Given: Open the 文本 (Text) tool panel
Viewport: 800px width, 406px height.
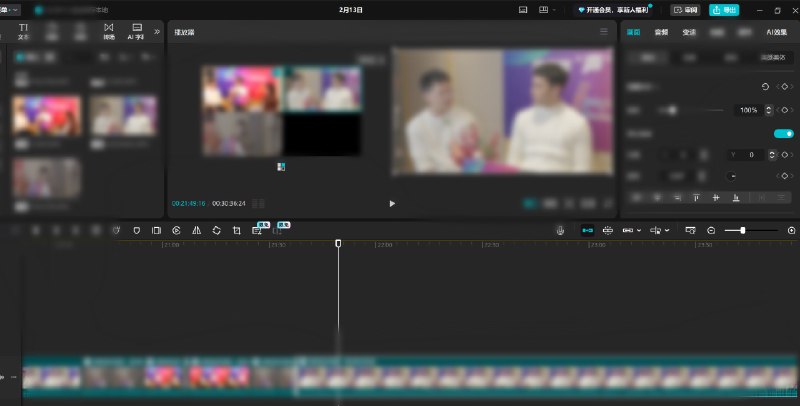Looking at the screenshot, I should (23, 31).
